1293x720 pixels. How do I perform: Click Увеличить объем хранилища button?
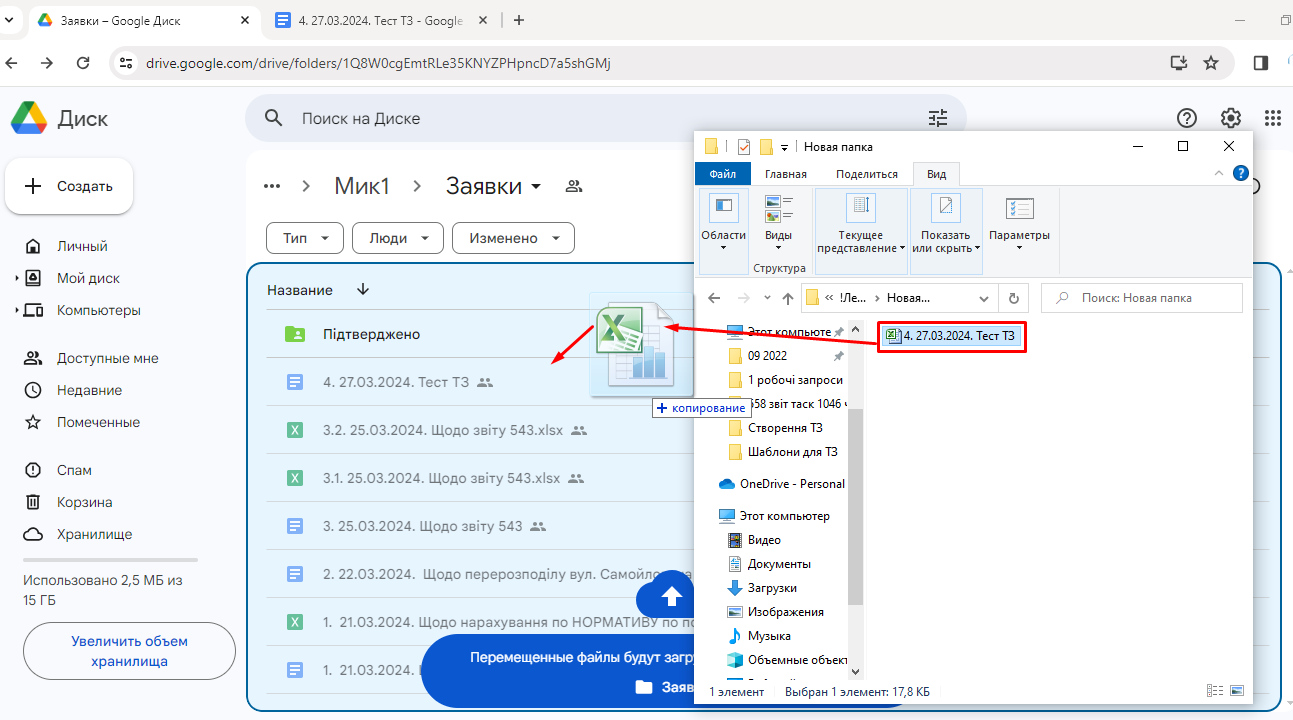coord(129,651)
